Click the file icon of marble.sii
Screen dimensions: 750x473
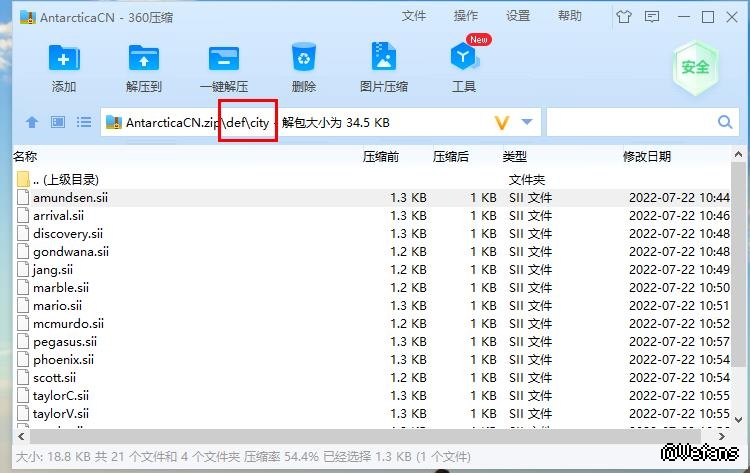coord(22,287)
